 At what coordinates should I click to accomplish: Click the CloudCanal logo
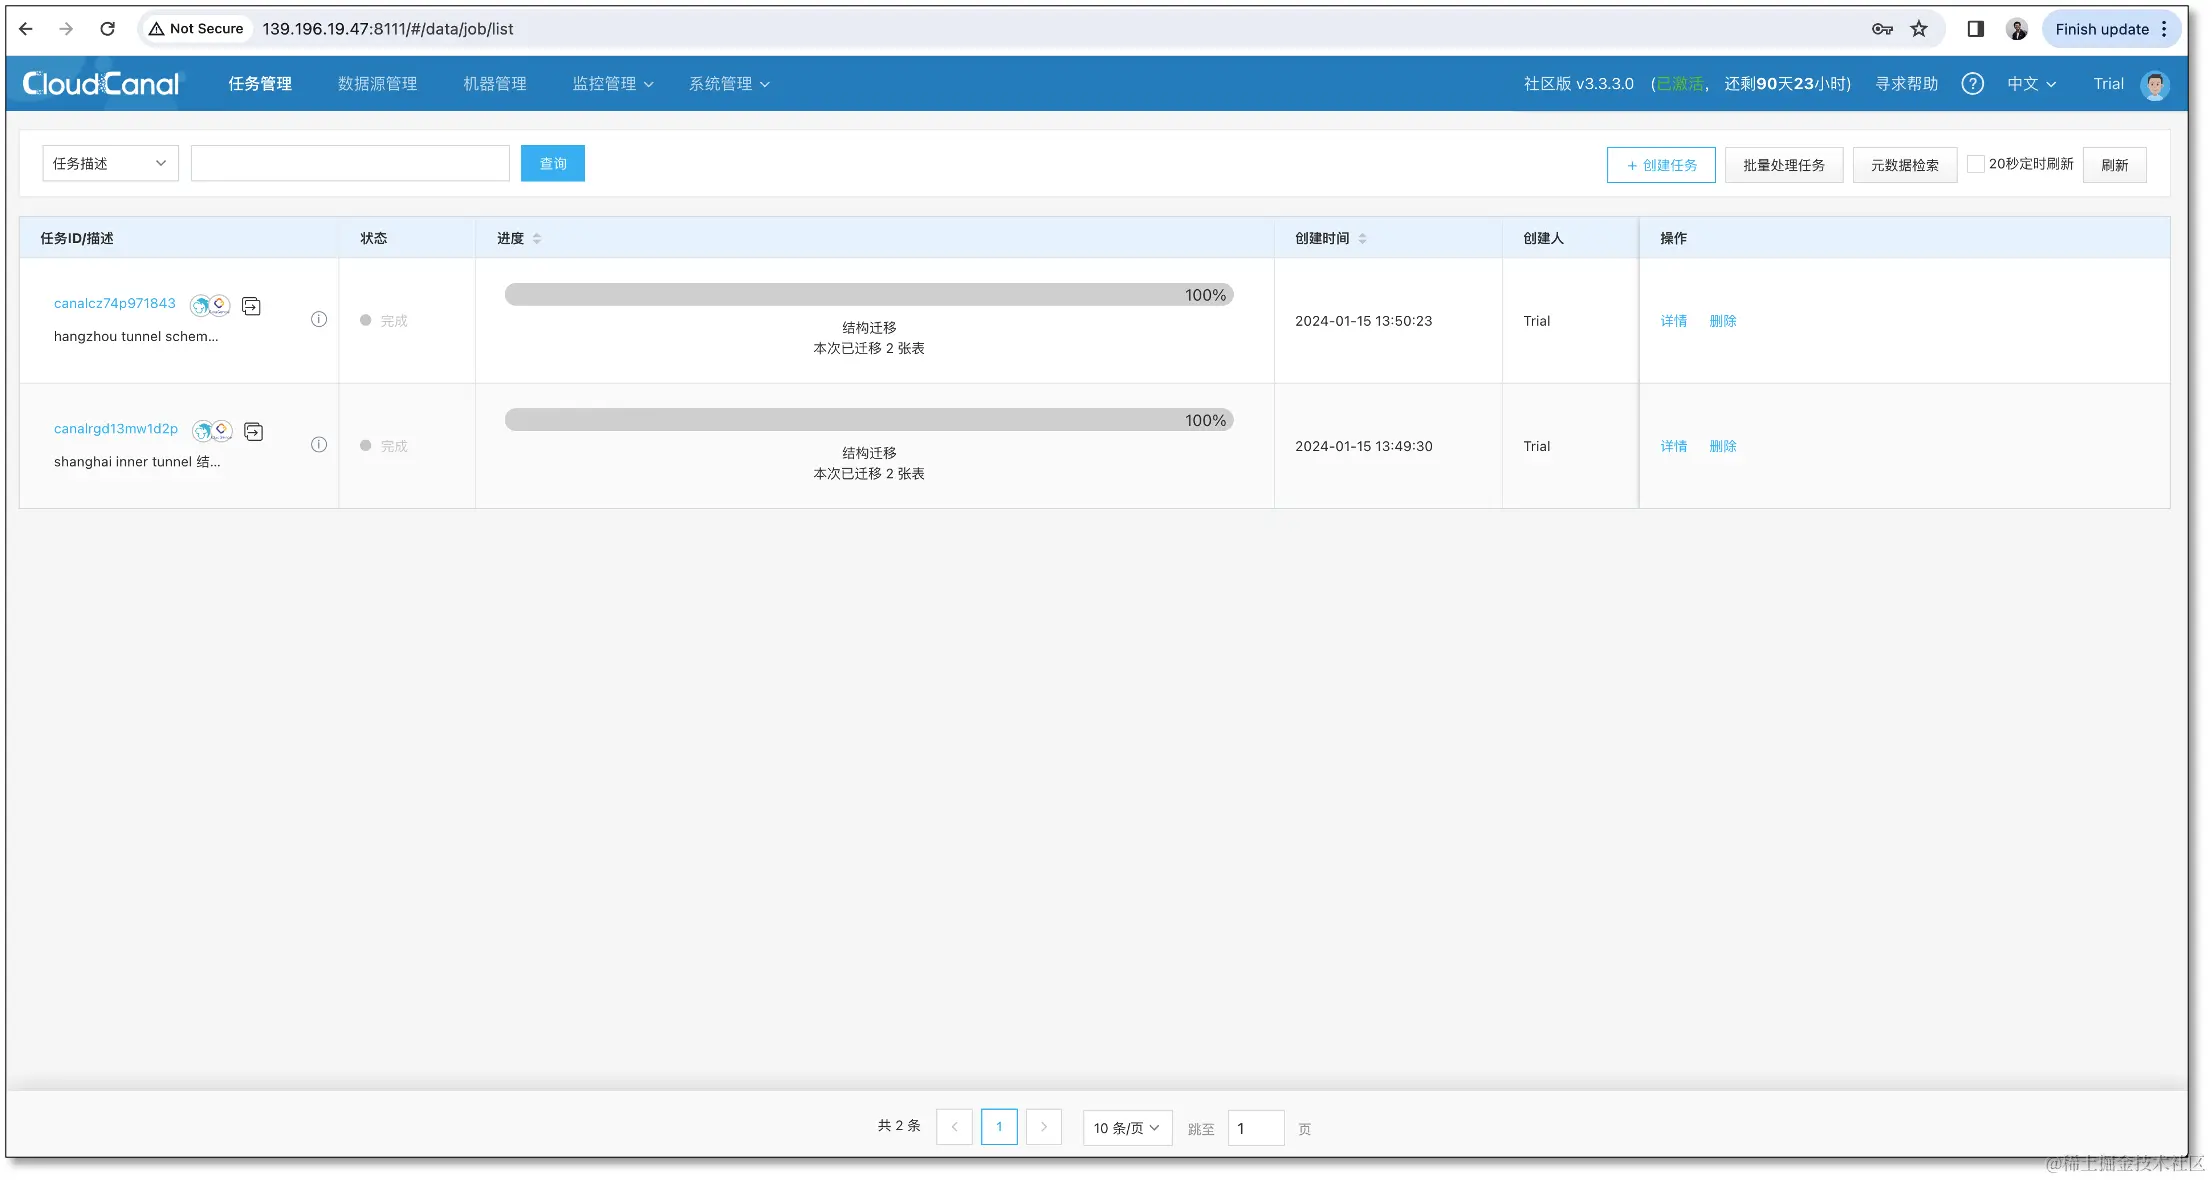tap(100, 83)
